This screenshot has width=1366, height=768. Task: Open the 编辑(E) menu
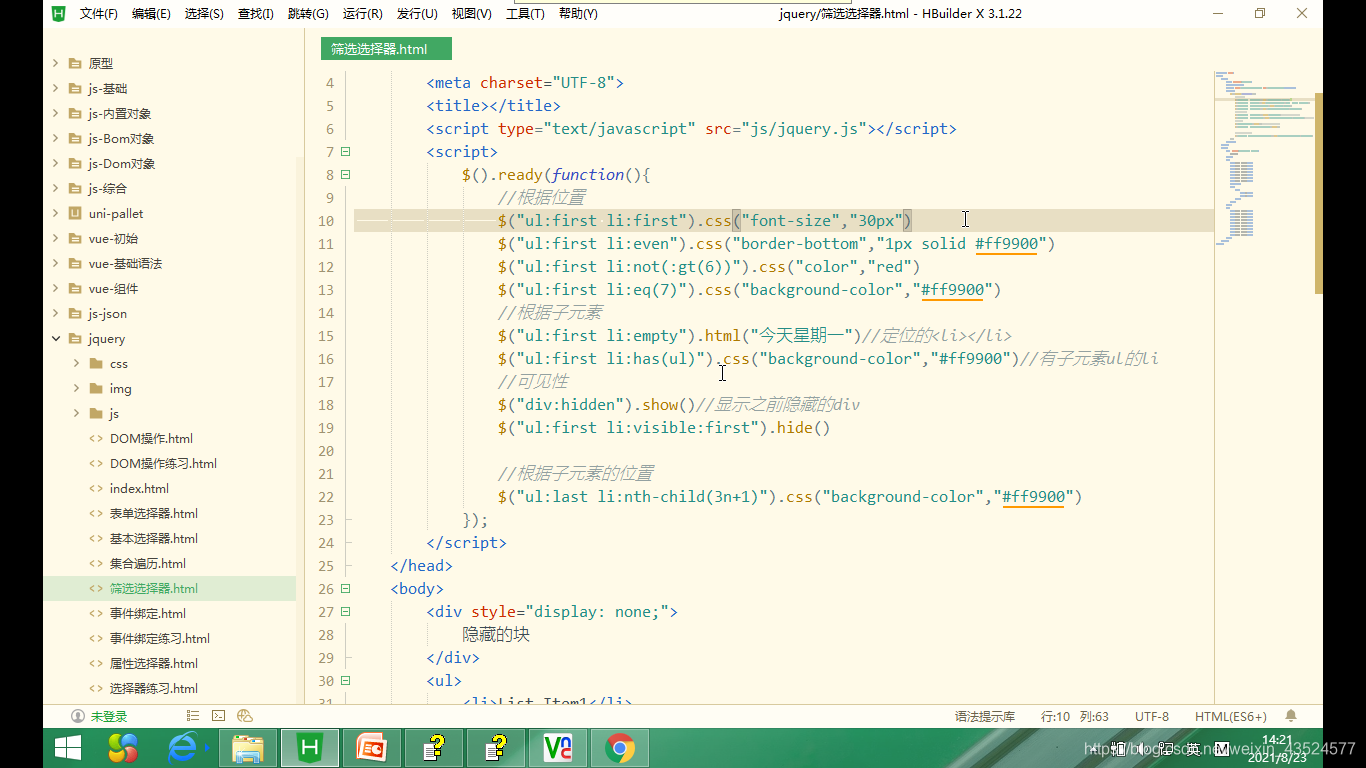(x=151, y=14)
